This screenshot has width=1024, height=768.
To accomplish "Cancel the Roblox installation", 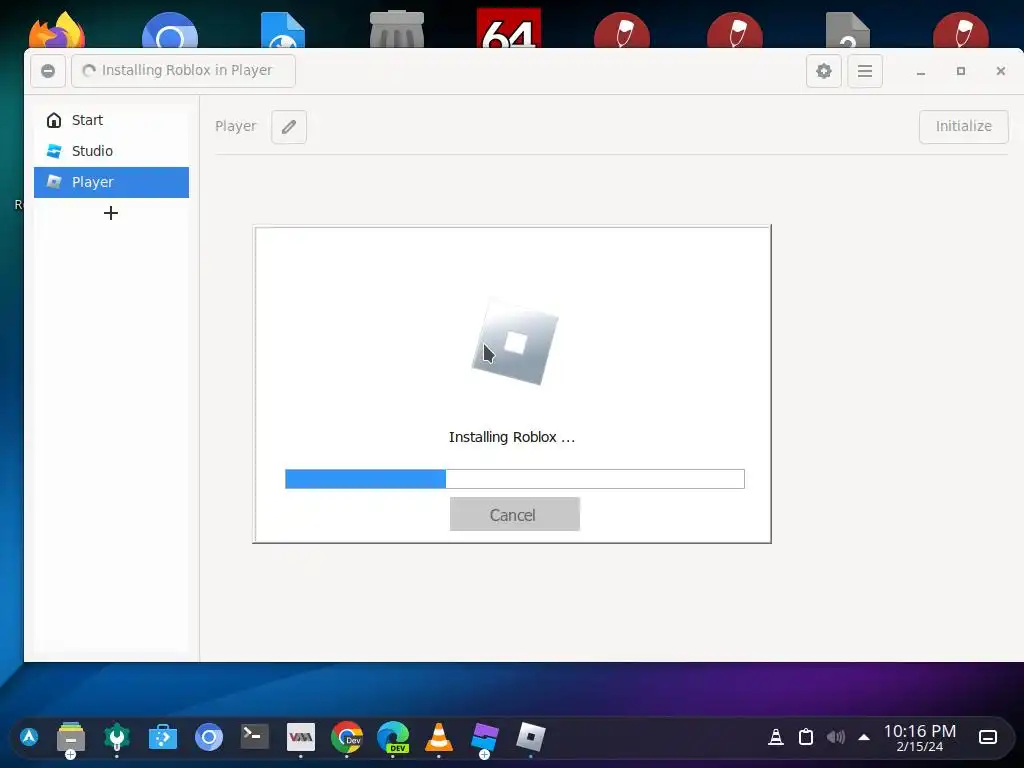I will (x=515, y=515).
